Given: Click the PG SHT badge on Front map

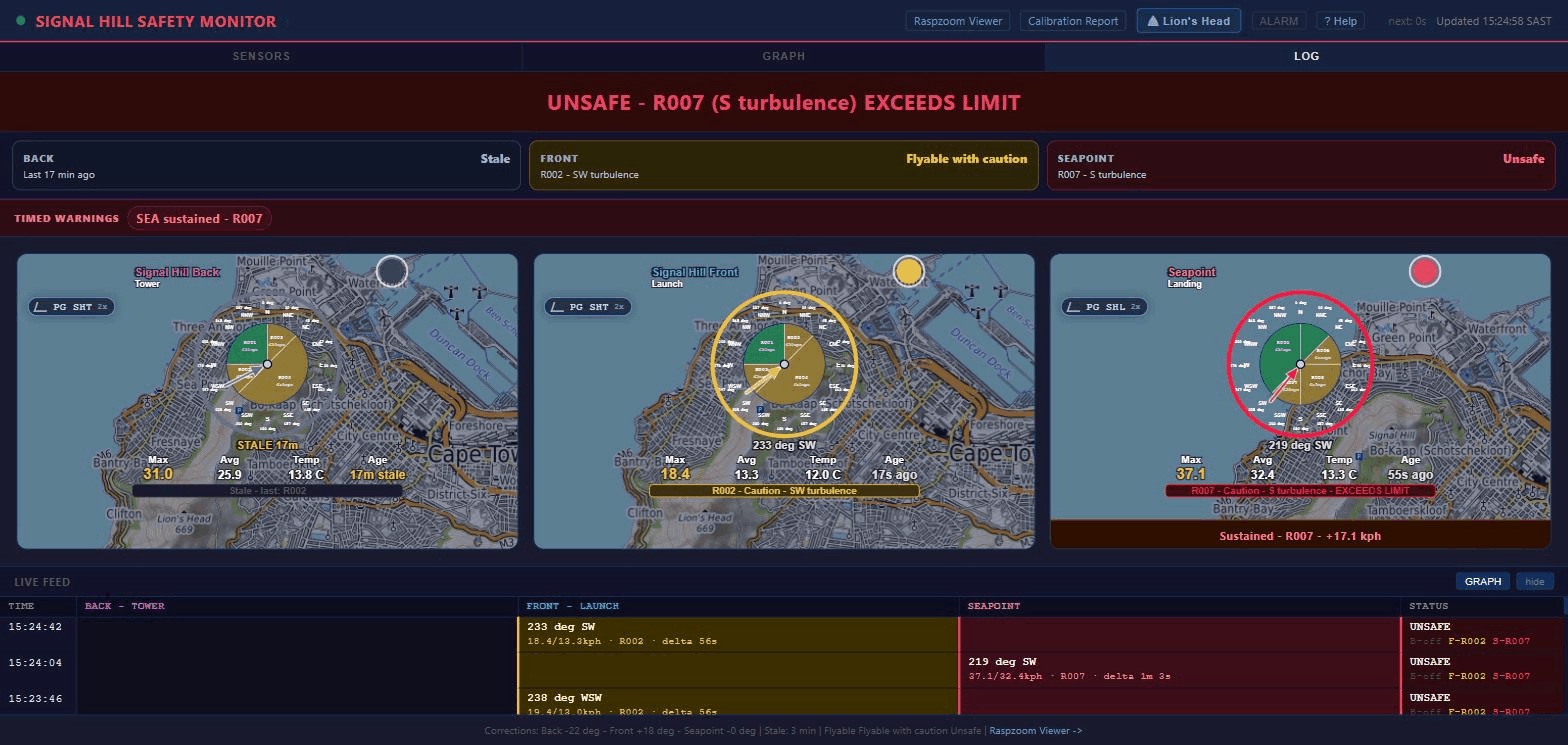Looking at the screenshot, I should point(588,307).
